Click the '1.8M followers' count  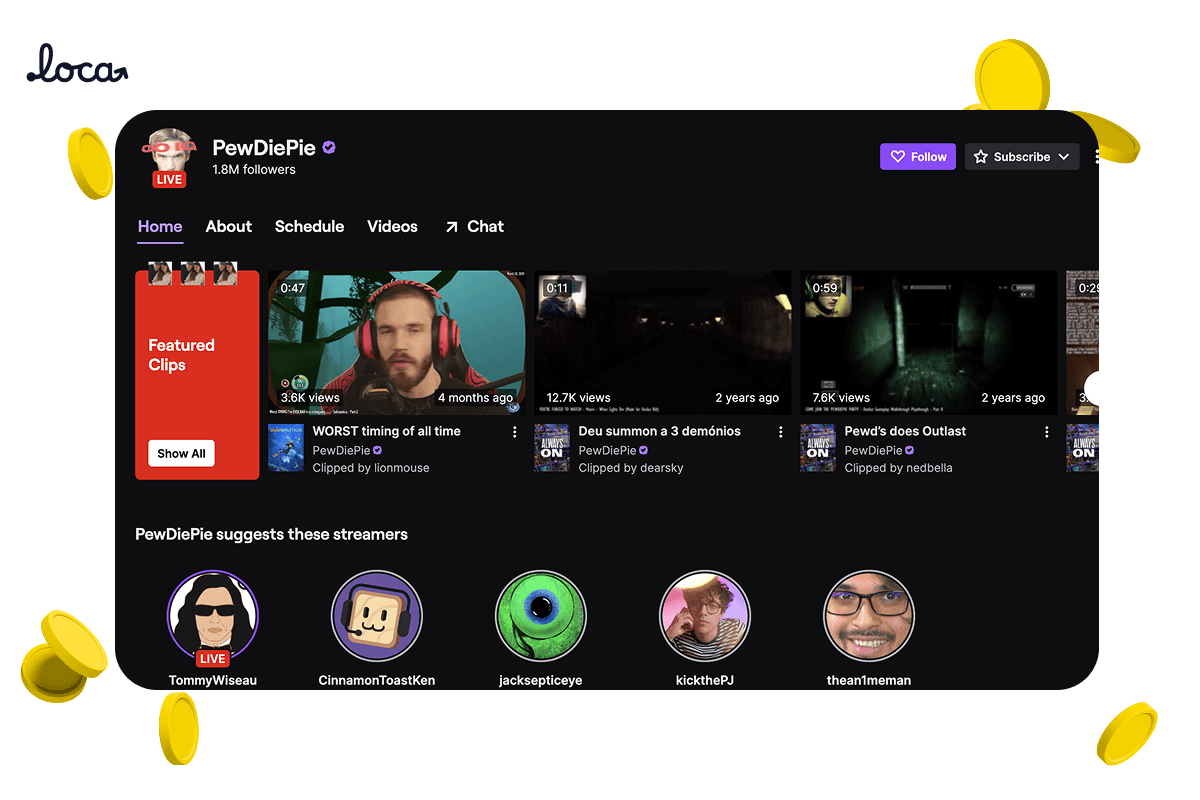click(x=254, y=170)
